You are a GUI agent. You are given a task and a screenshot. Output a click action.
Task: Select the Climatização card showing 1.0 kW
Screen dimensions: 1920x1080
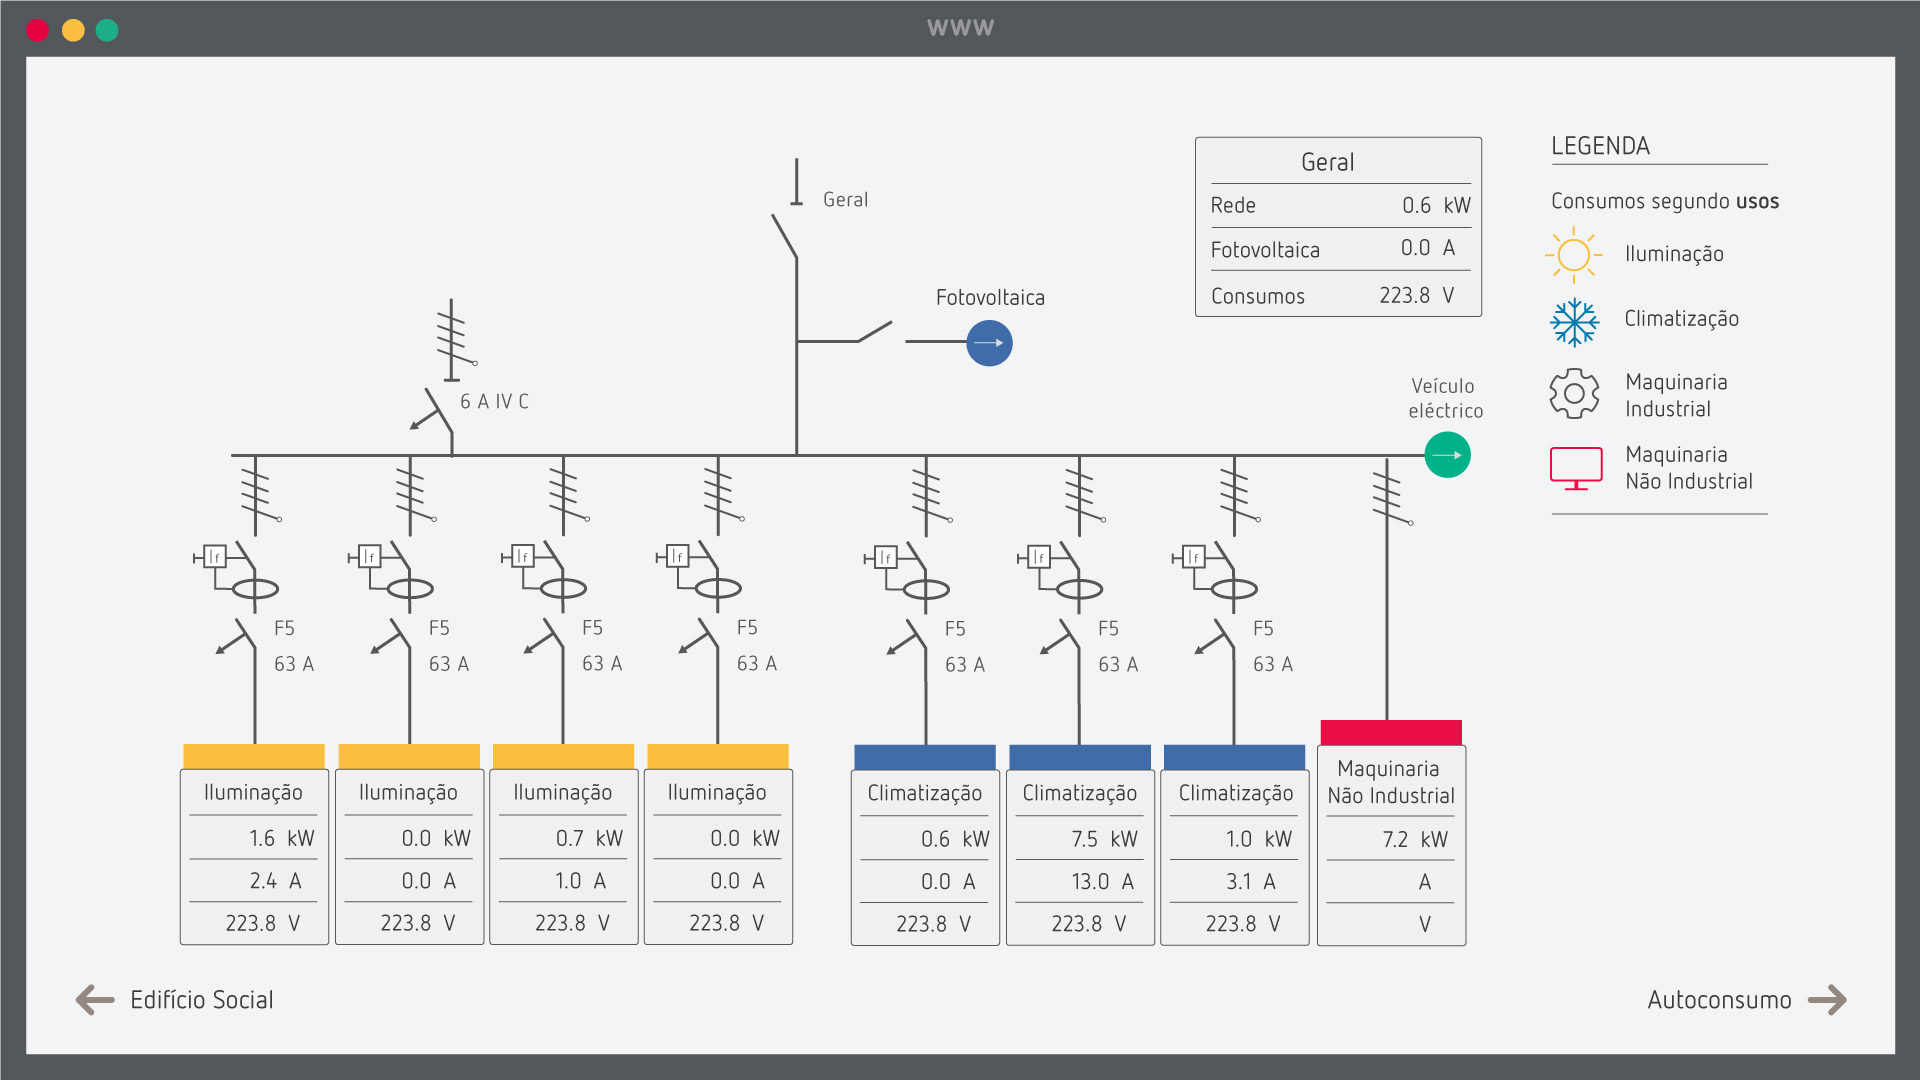point(1234,857)
